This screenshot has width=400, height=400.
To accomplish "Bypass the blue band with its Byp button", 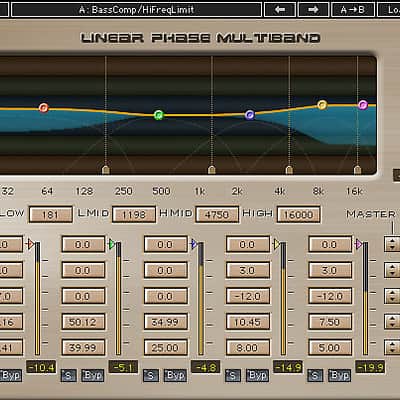I will click(175, 376).
